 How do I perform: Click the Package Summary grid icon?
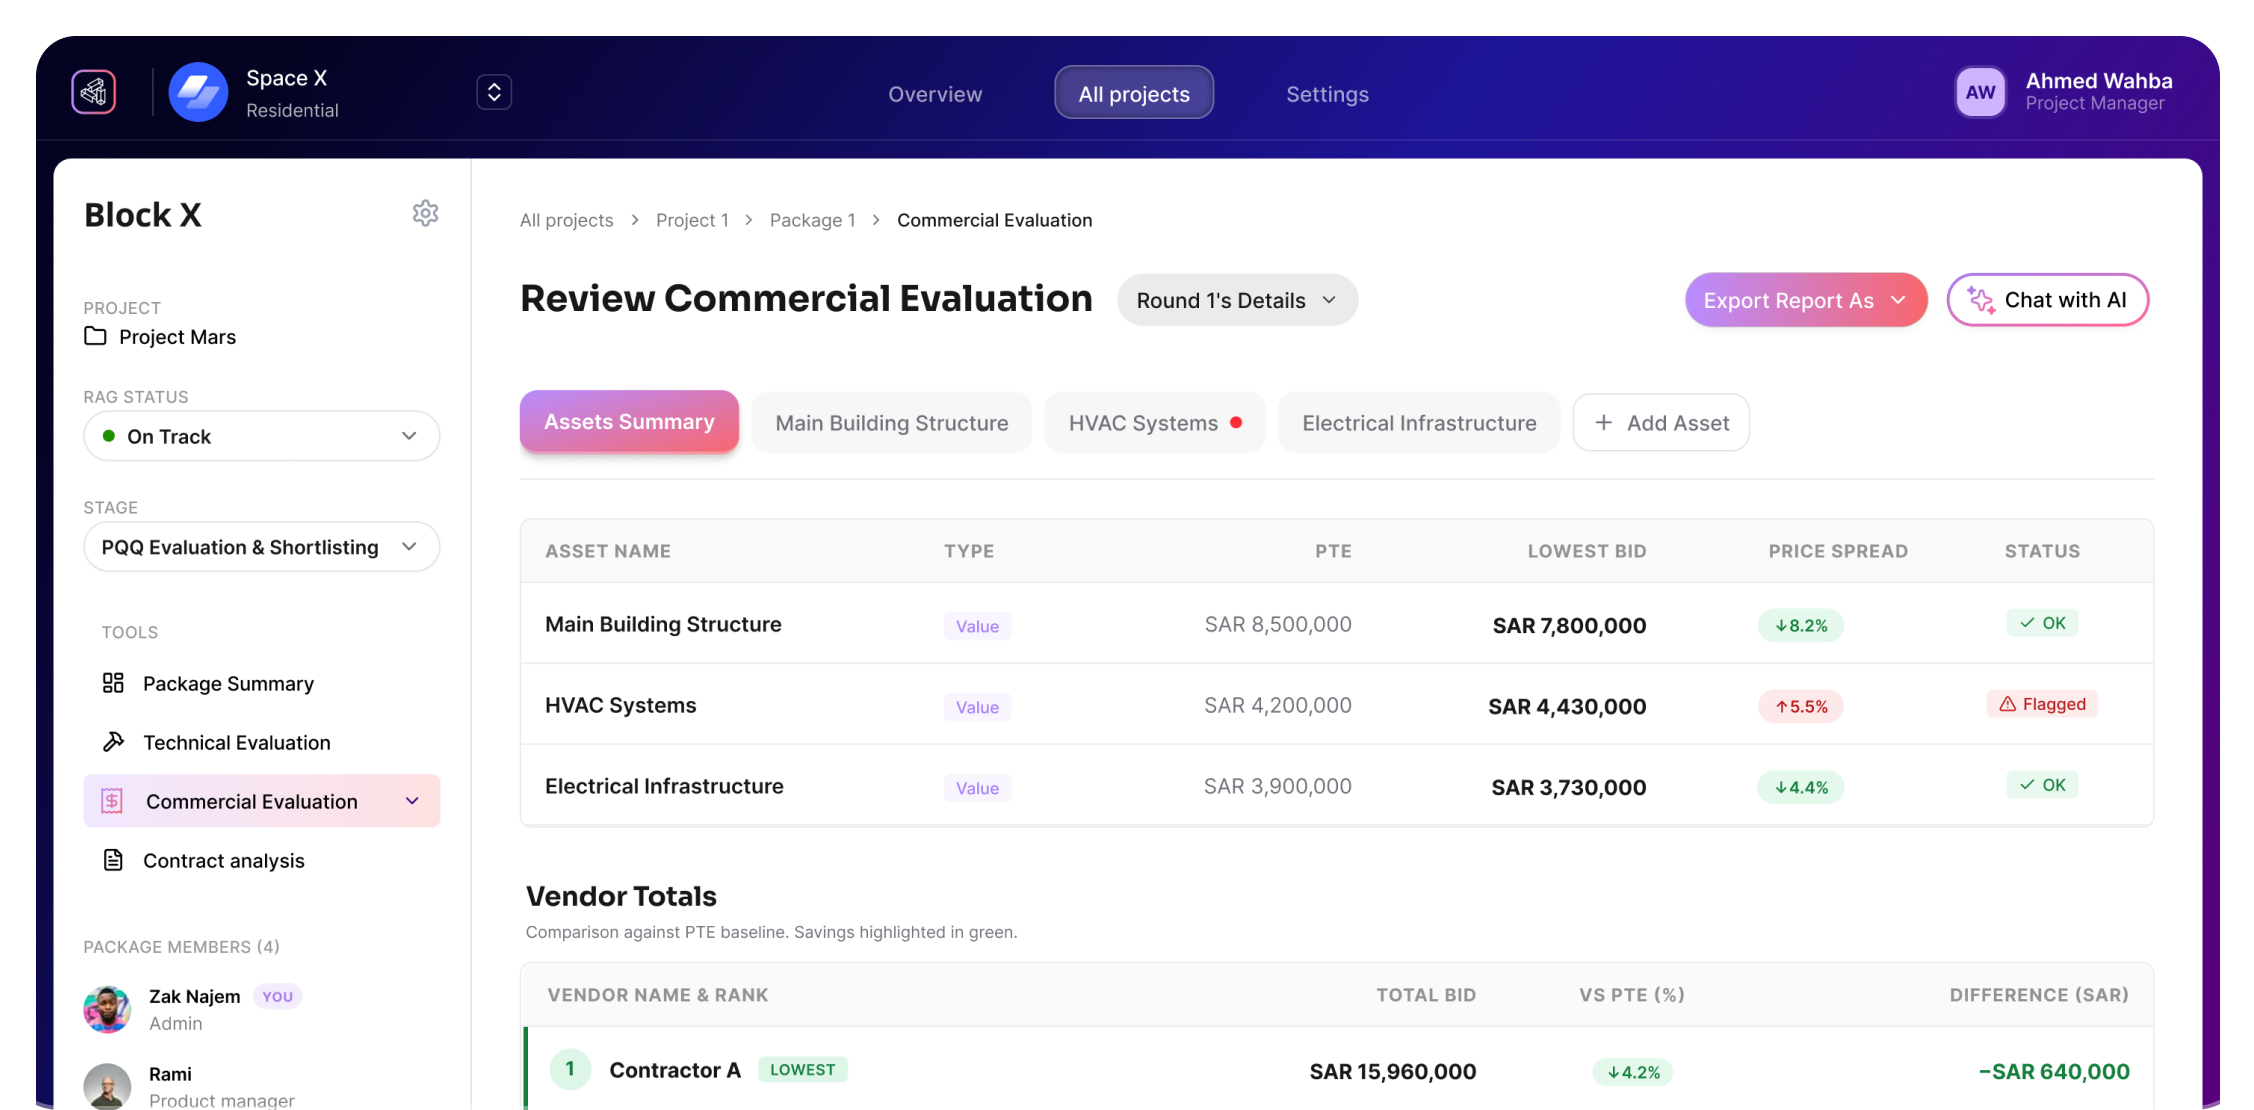click(x=112, y=683)
